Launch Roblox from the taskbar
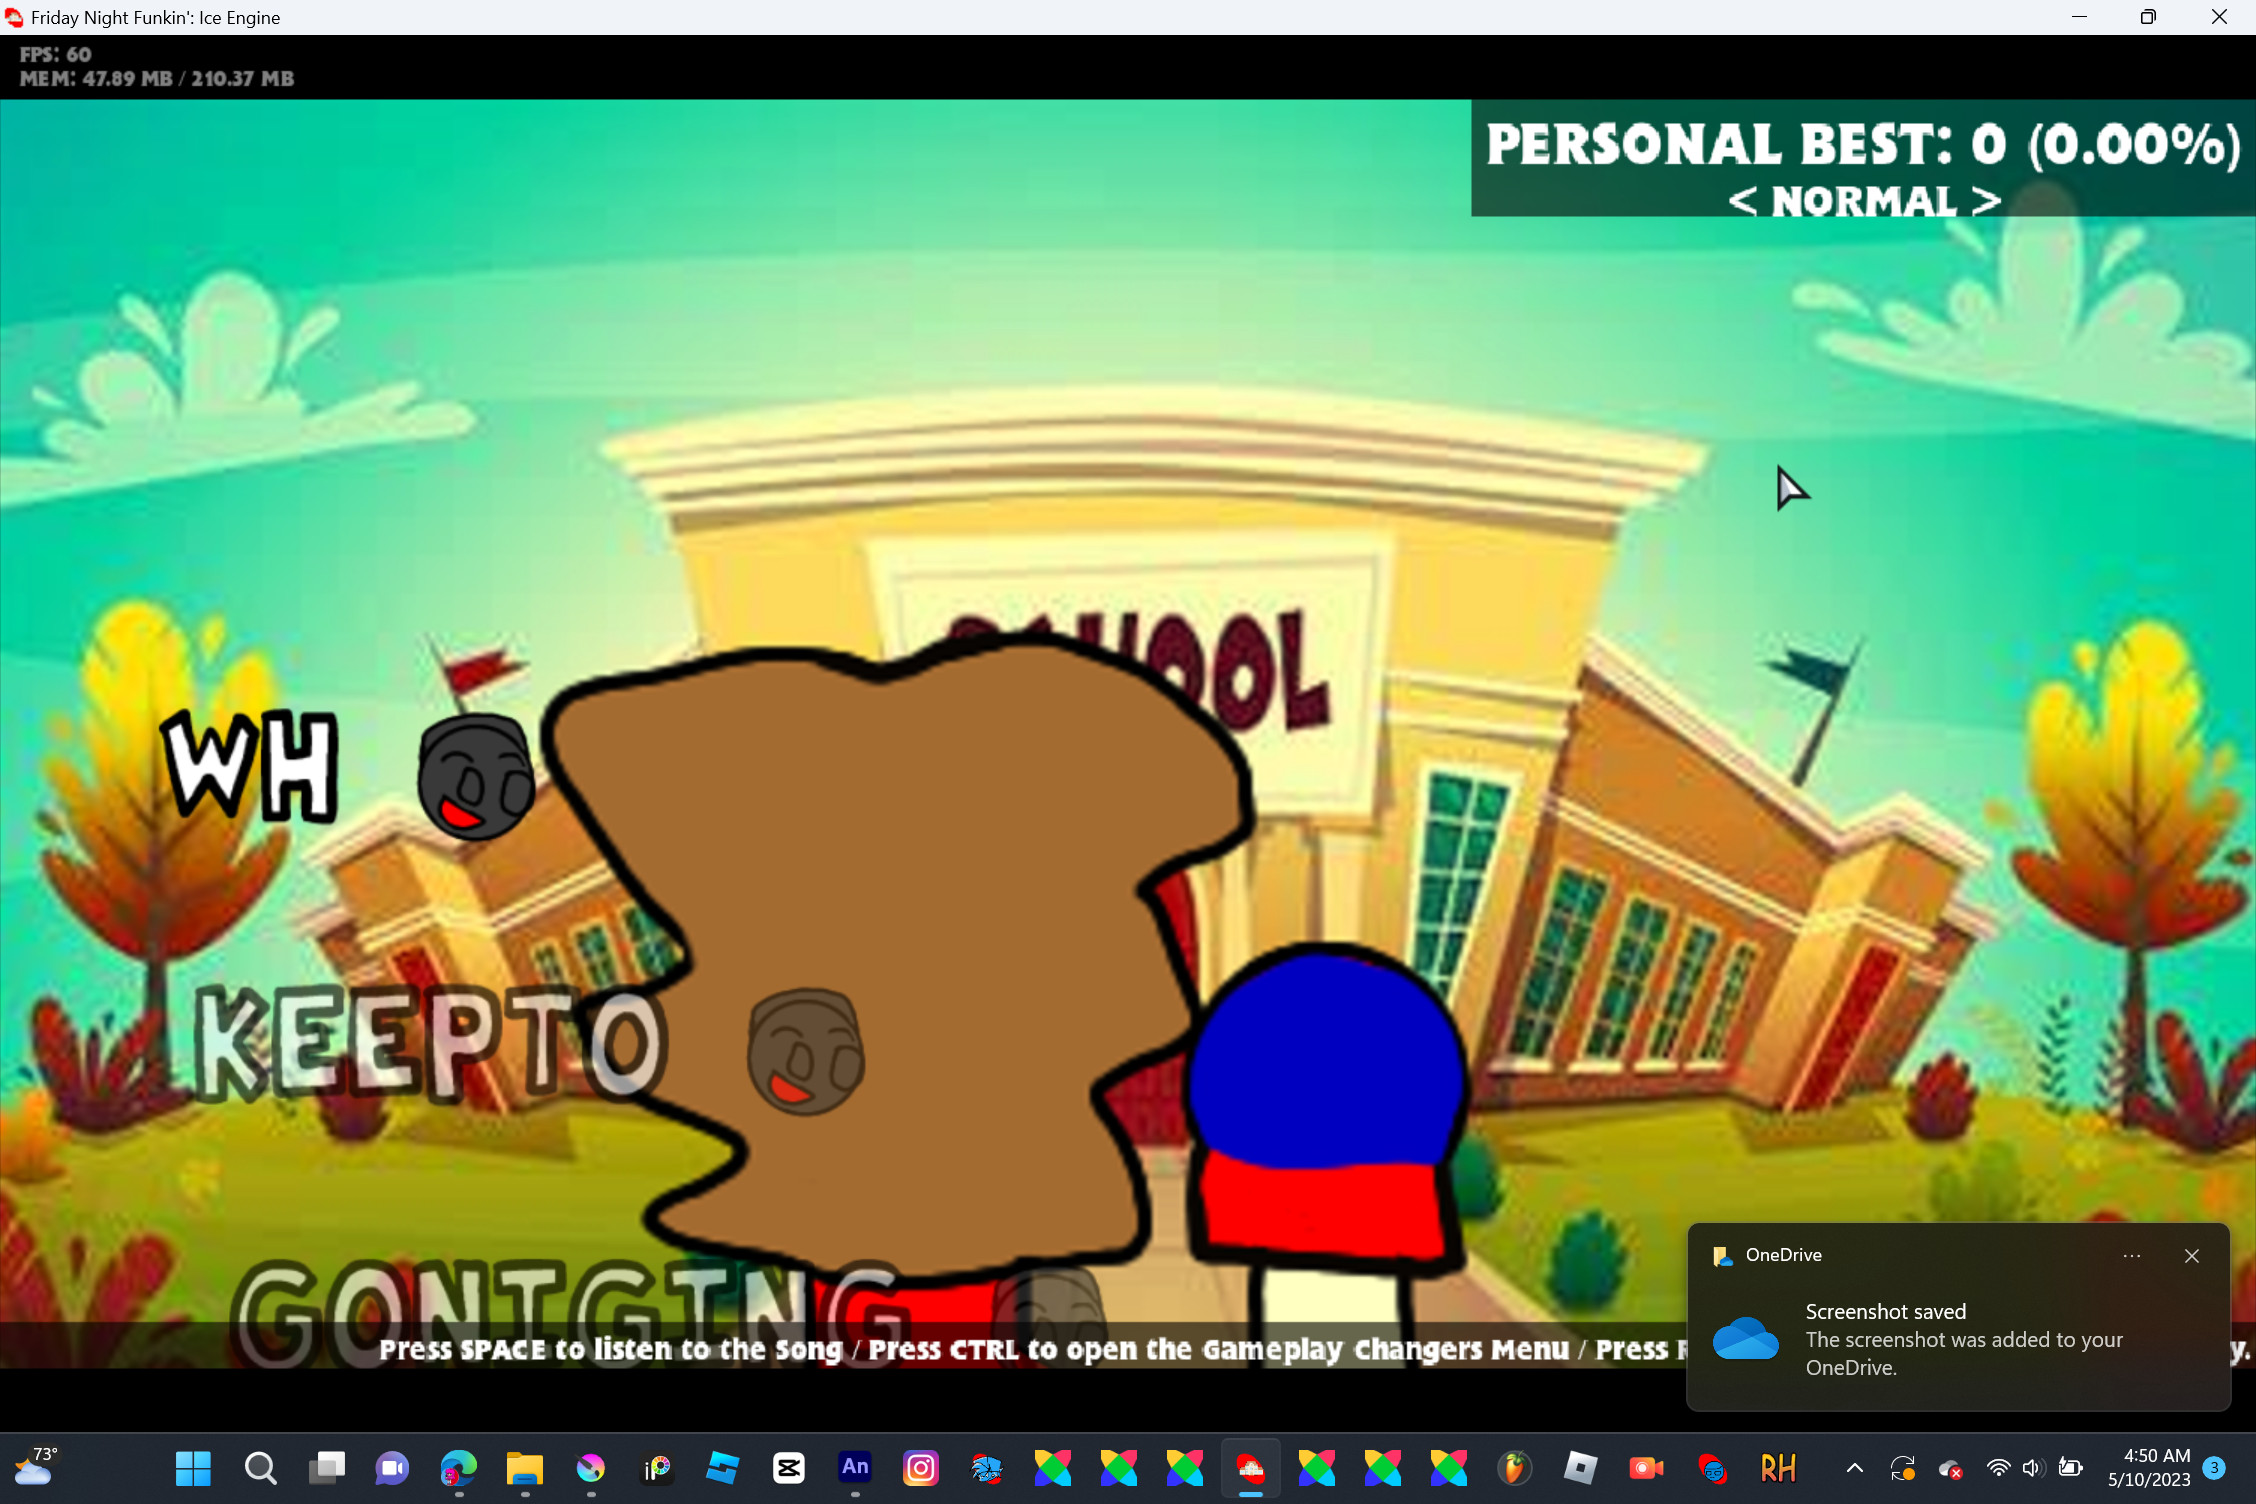The width and height of the screenshot is (2256, 1504). click(1580, 1467)
